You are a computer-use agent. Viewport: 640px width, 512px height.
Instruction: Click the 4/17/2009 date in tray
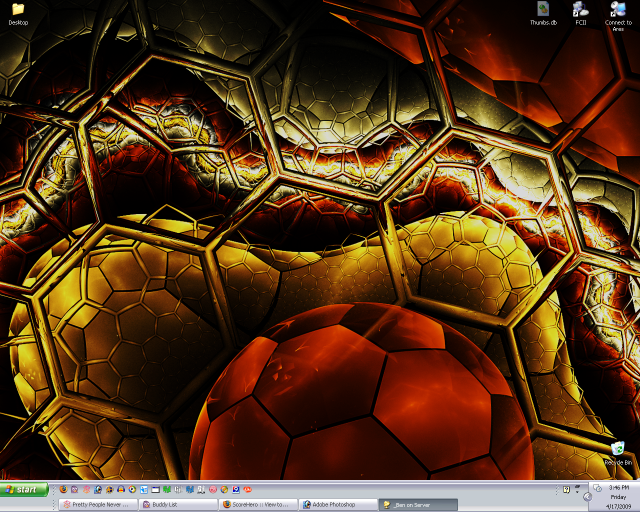618,506
